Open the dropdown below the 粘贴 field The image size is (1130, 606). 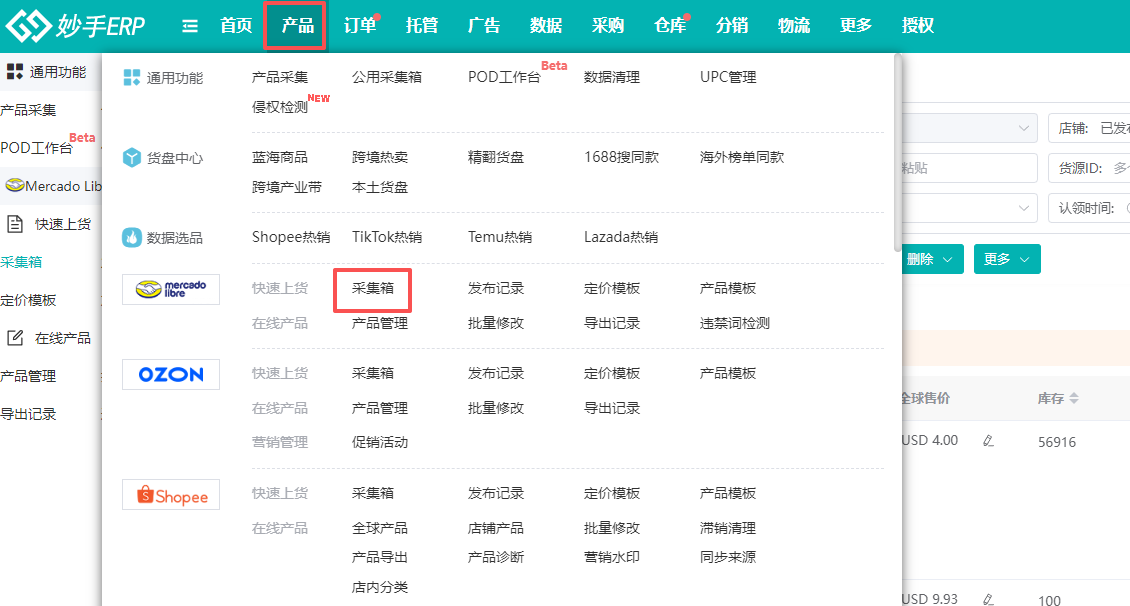[x=969, y=208]
